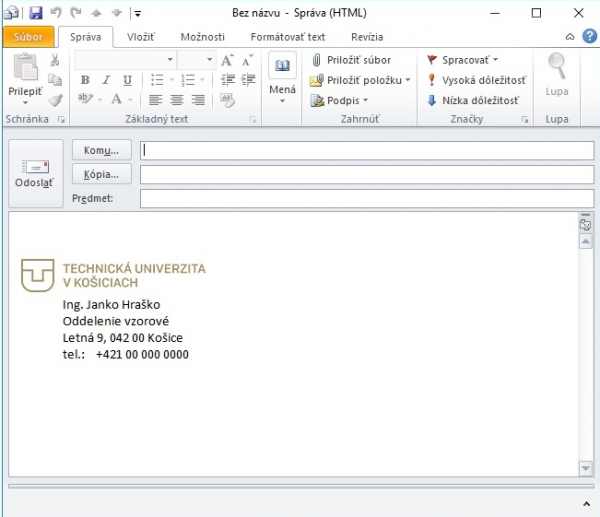The width and height of the screenshot is (600, 517).
Task: Expand the bullets style dropdown arrow
Action: pos(172,80)
